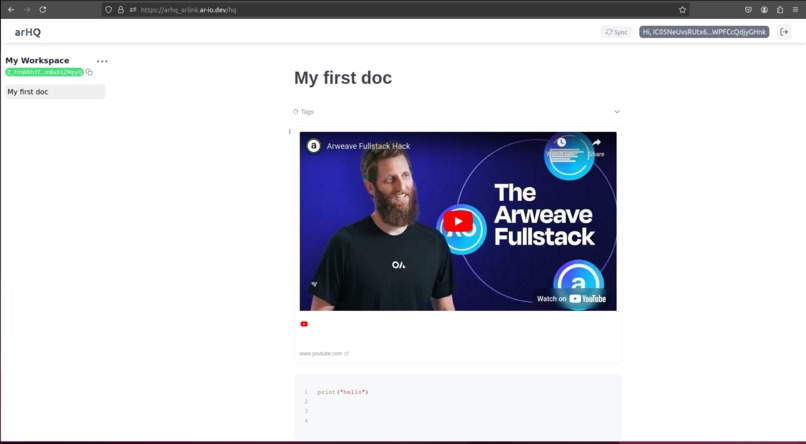The width and height of the screenshot is (806, 444).
Task: Go back in browser history
Action: click(11, 9)
